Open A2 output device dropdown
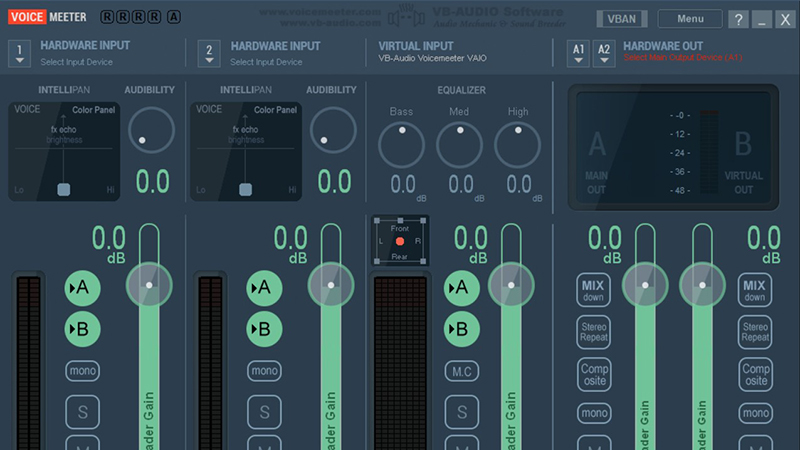This screenshot has height=450, width=800. click(x=604, y=54)
